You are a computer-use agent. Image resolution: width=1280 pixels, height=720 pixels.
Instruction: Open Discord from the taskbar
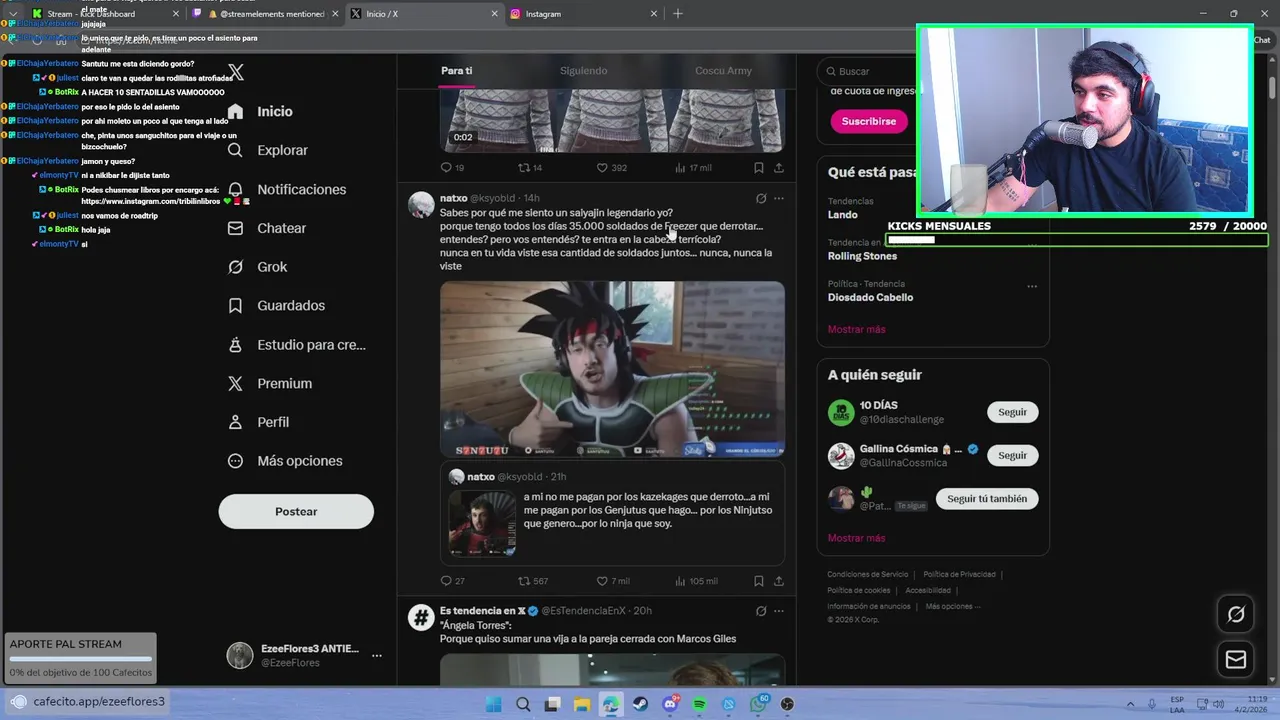pos(670,704)
